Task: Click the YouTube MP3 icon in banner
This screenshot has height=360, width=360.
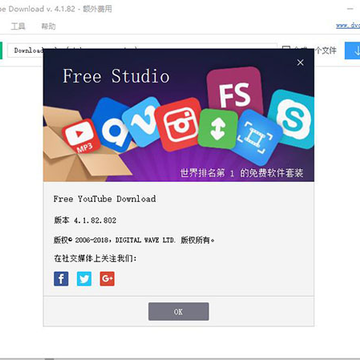Action: [81, 136]
